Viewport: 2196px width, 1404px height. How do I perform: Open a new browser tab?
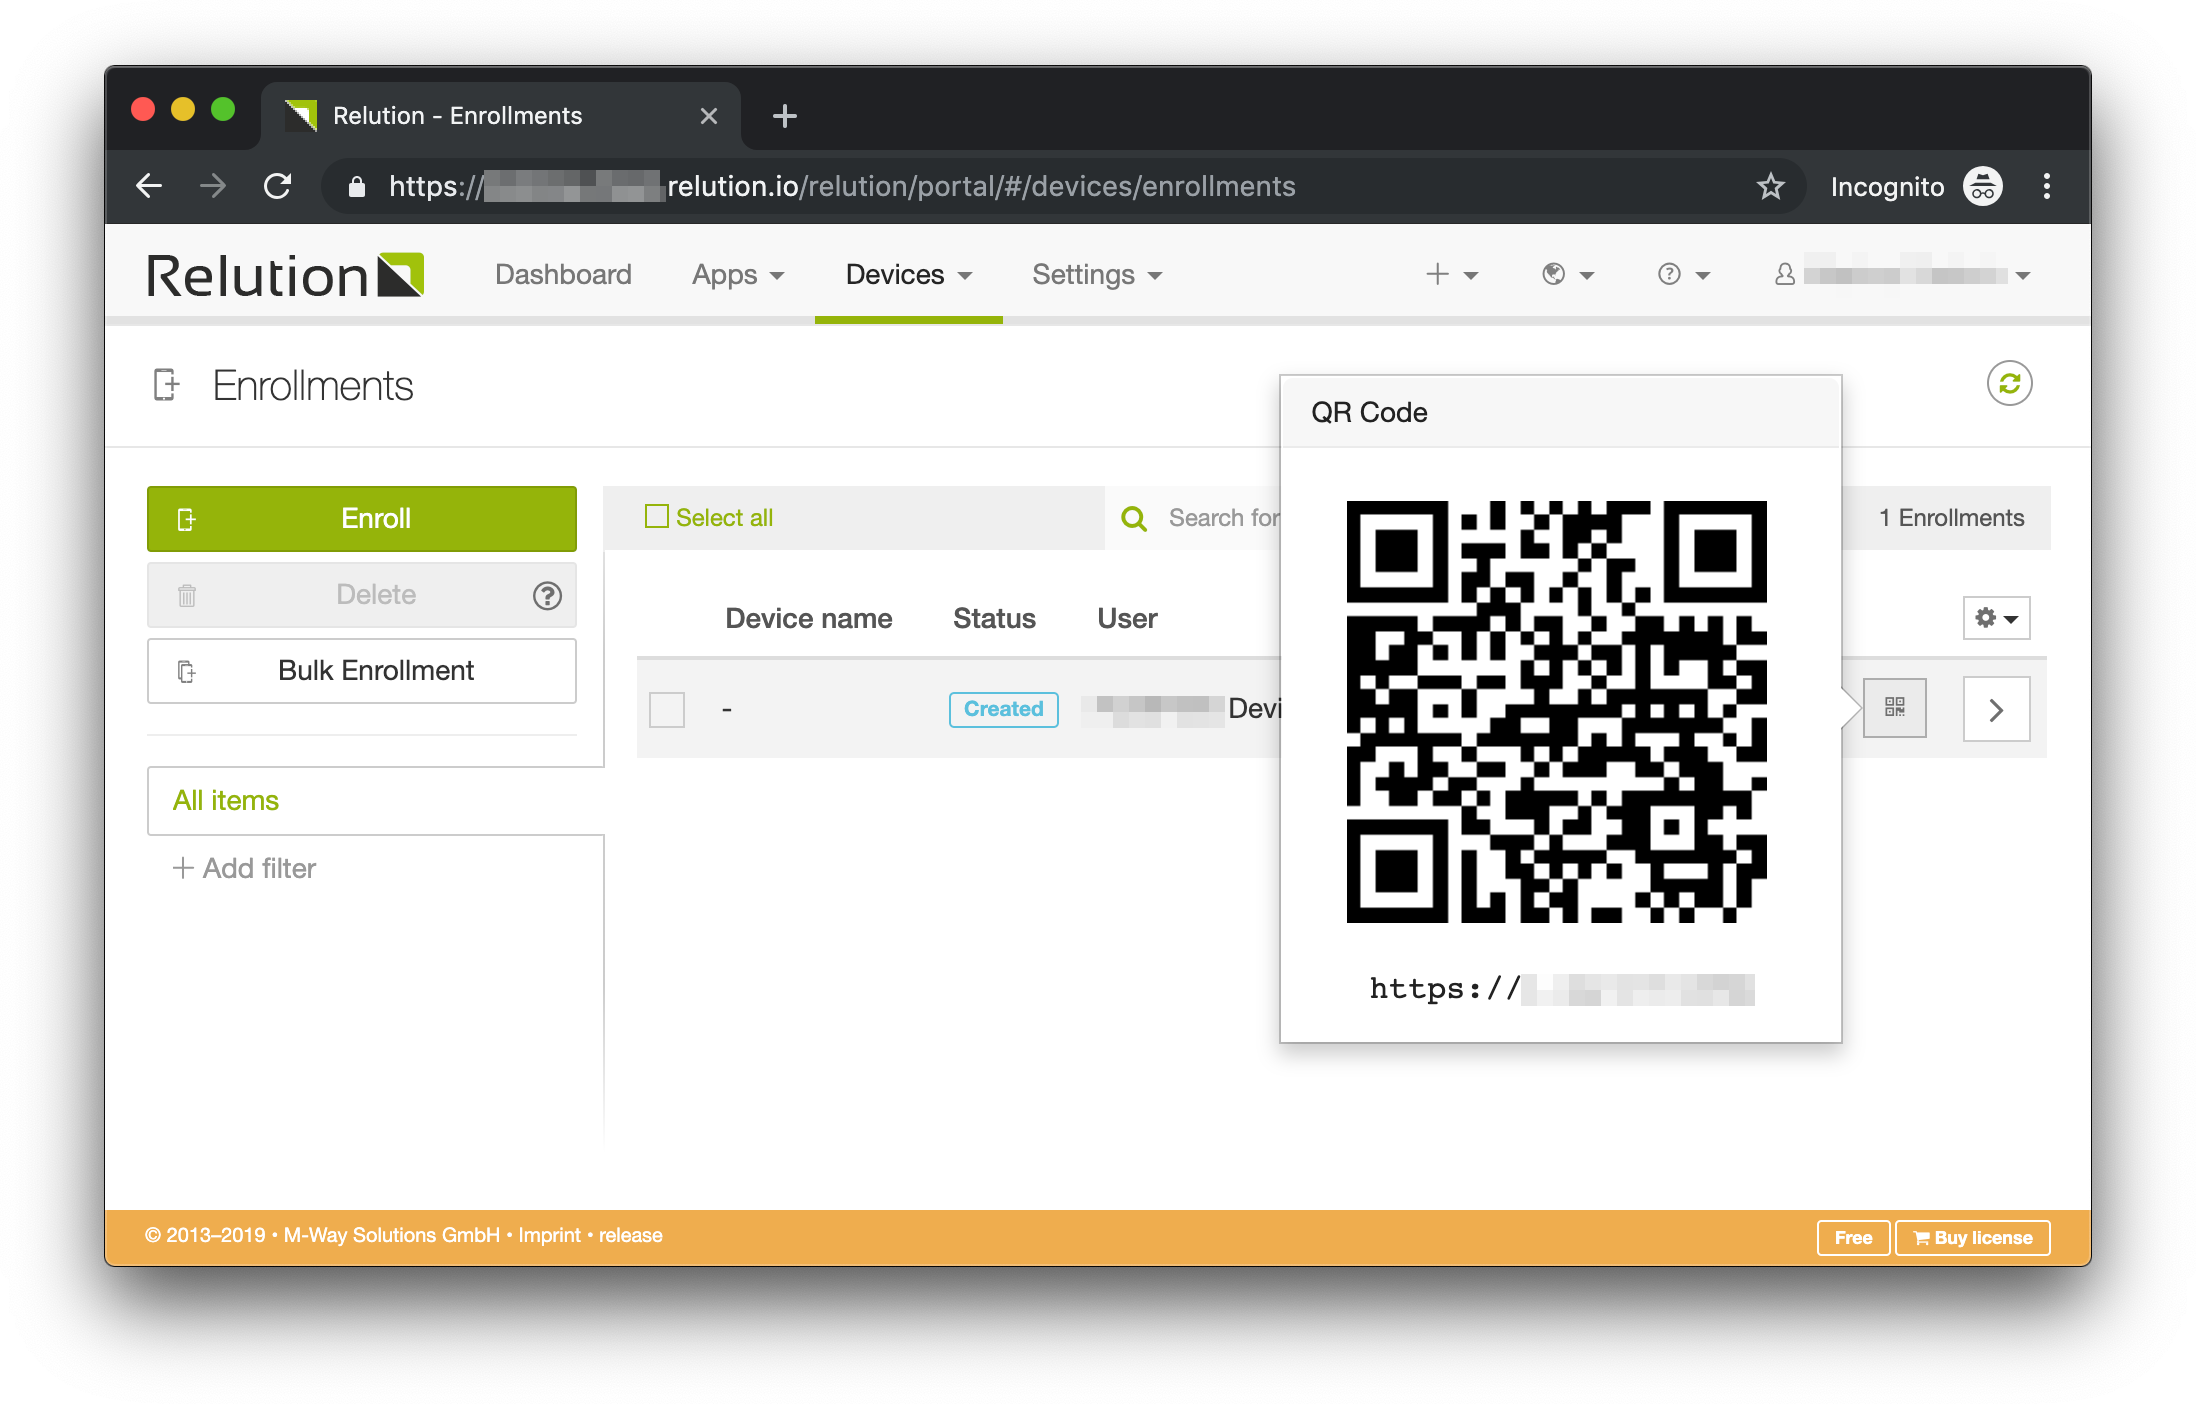point(785,116)
